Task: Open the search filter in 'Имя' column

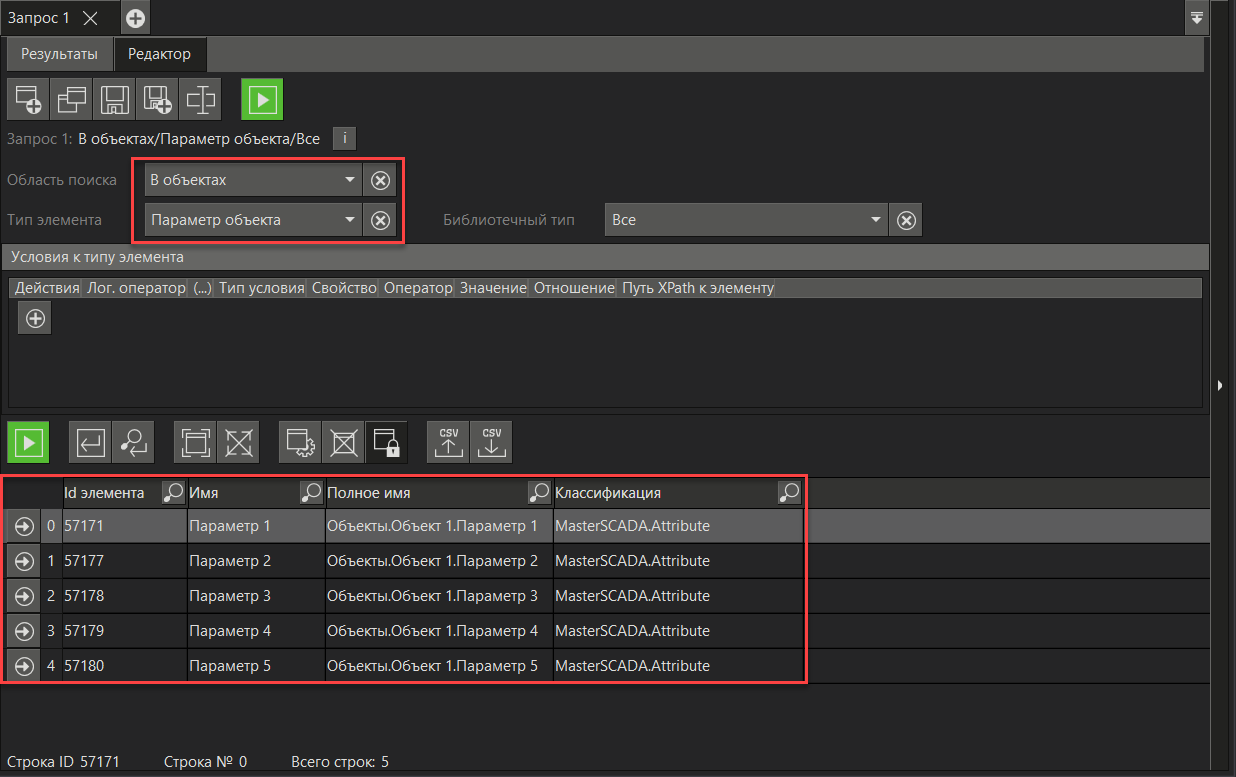Action: pos(312,492)
